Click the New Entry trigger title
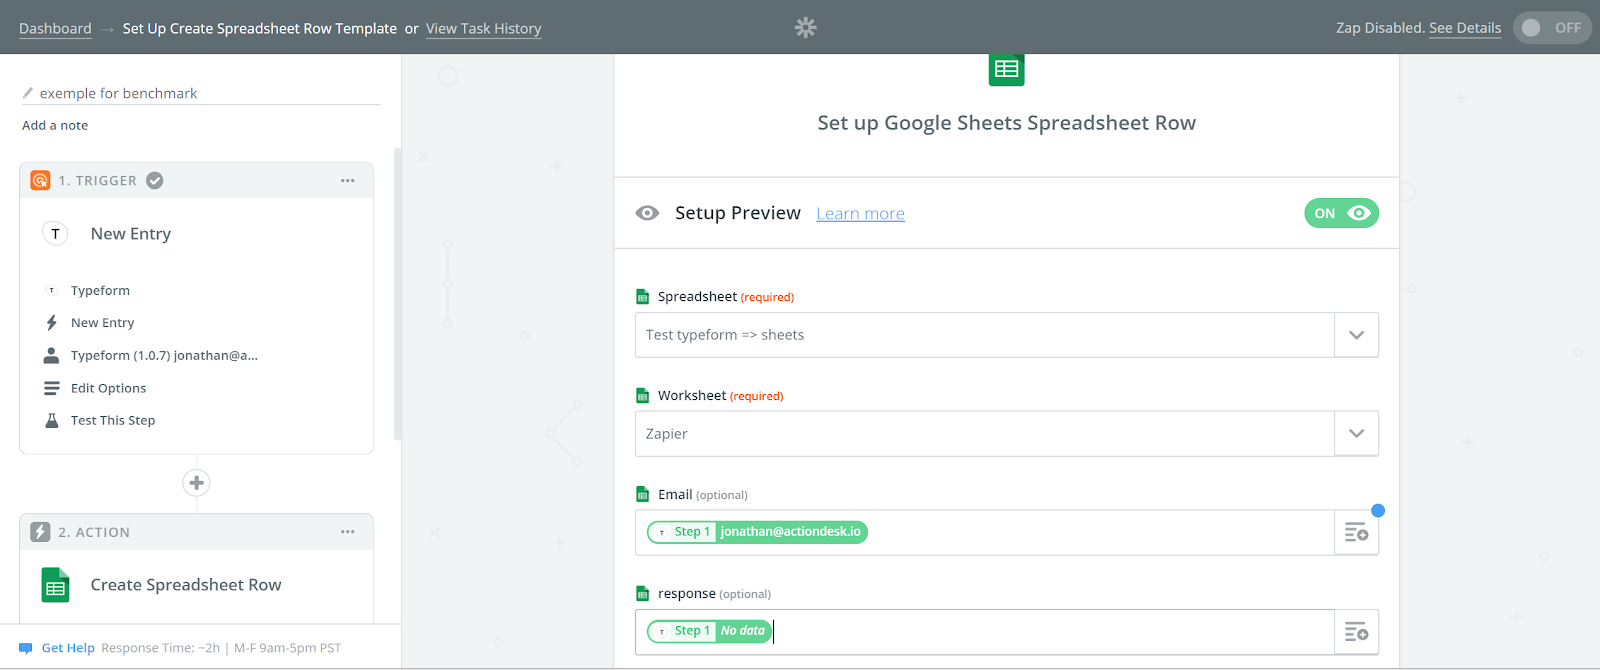1600x670 pixels. click(131, 234)
